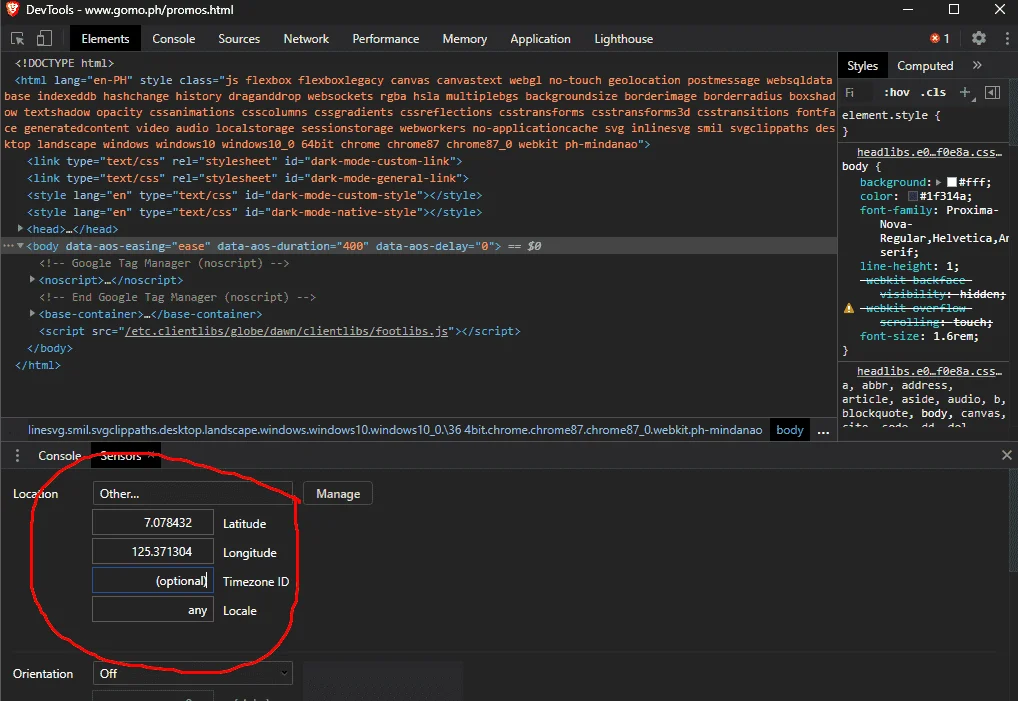Expand the noscript element node
Image resolution: width=1018 pixels, height=701 pixels.
[x=32, y=280]
